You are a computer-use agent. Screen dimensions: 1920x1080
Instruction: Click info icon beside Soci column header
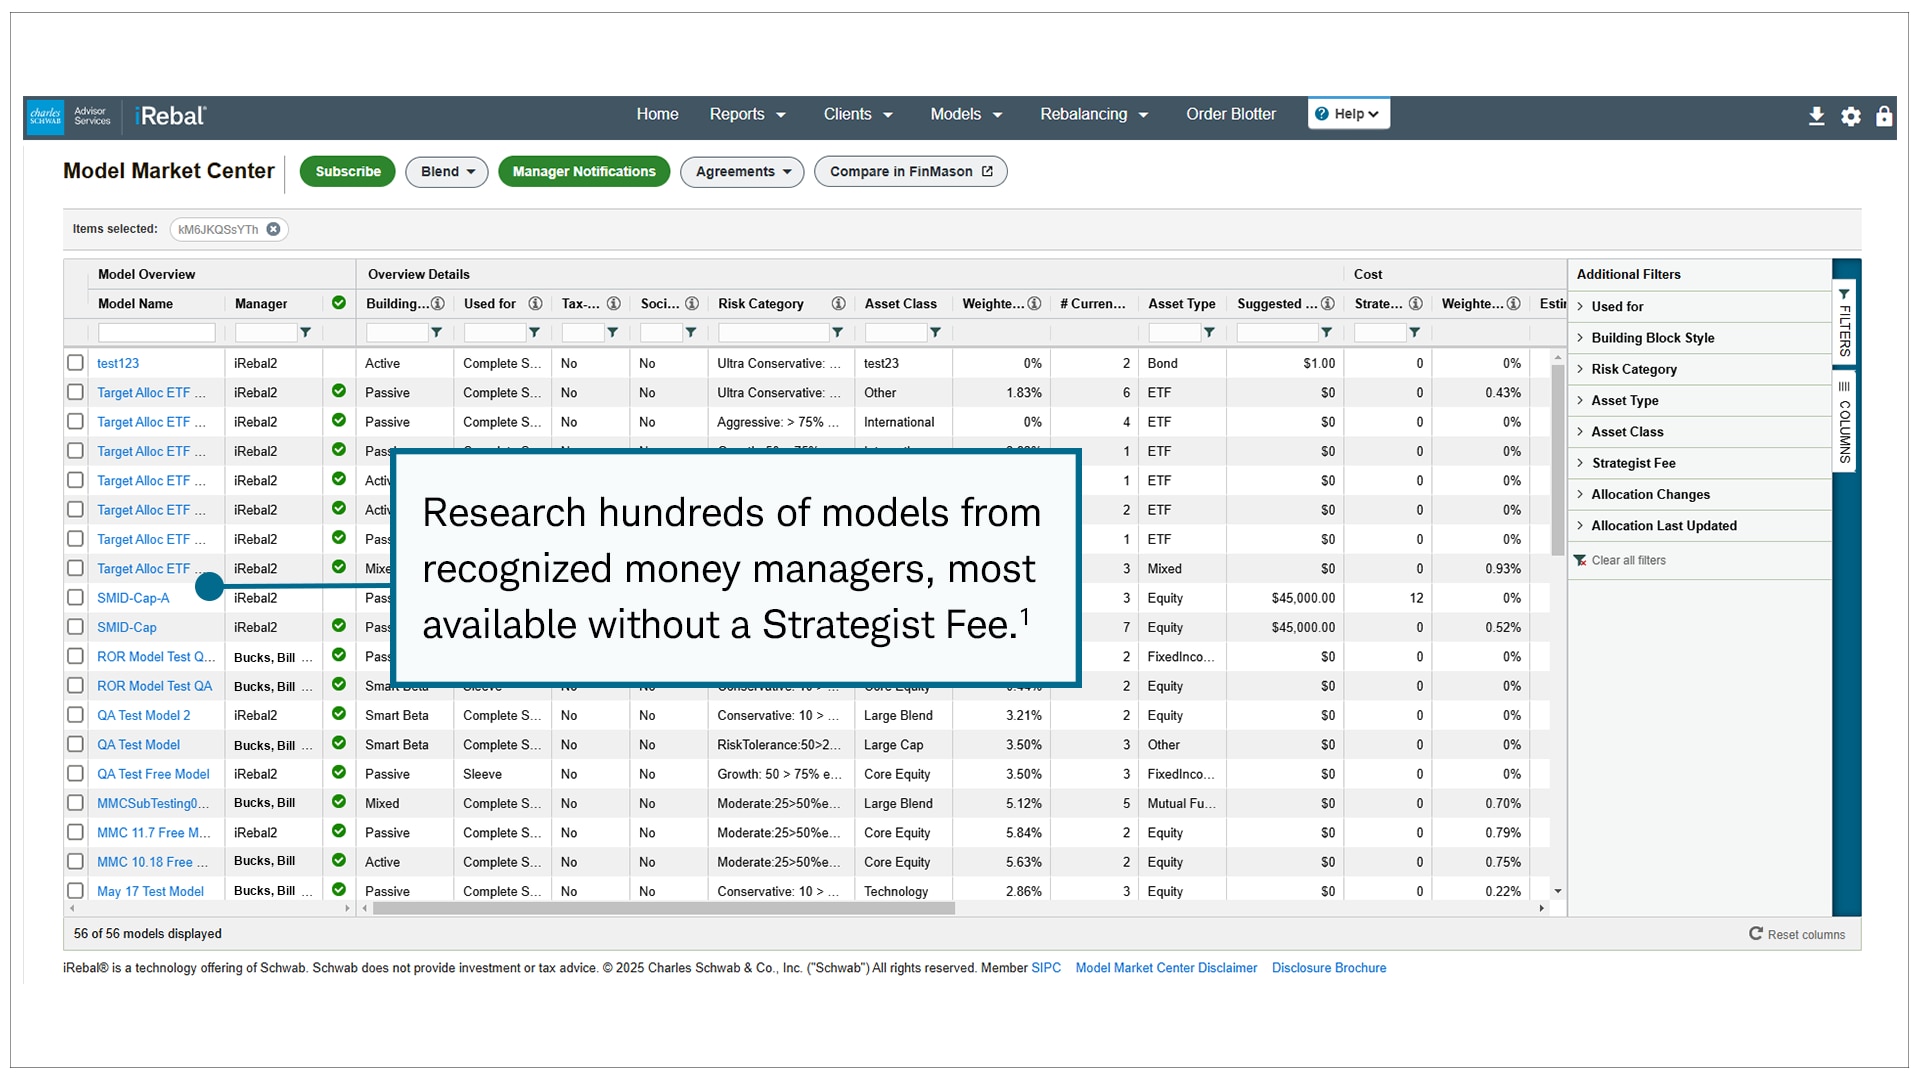coord(691,303)
